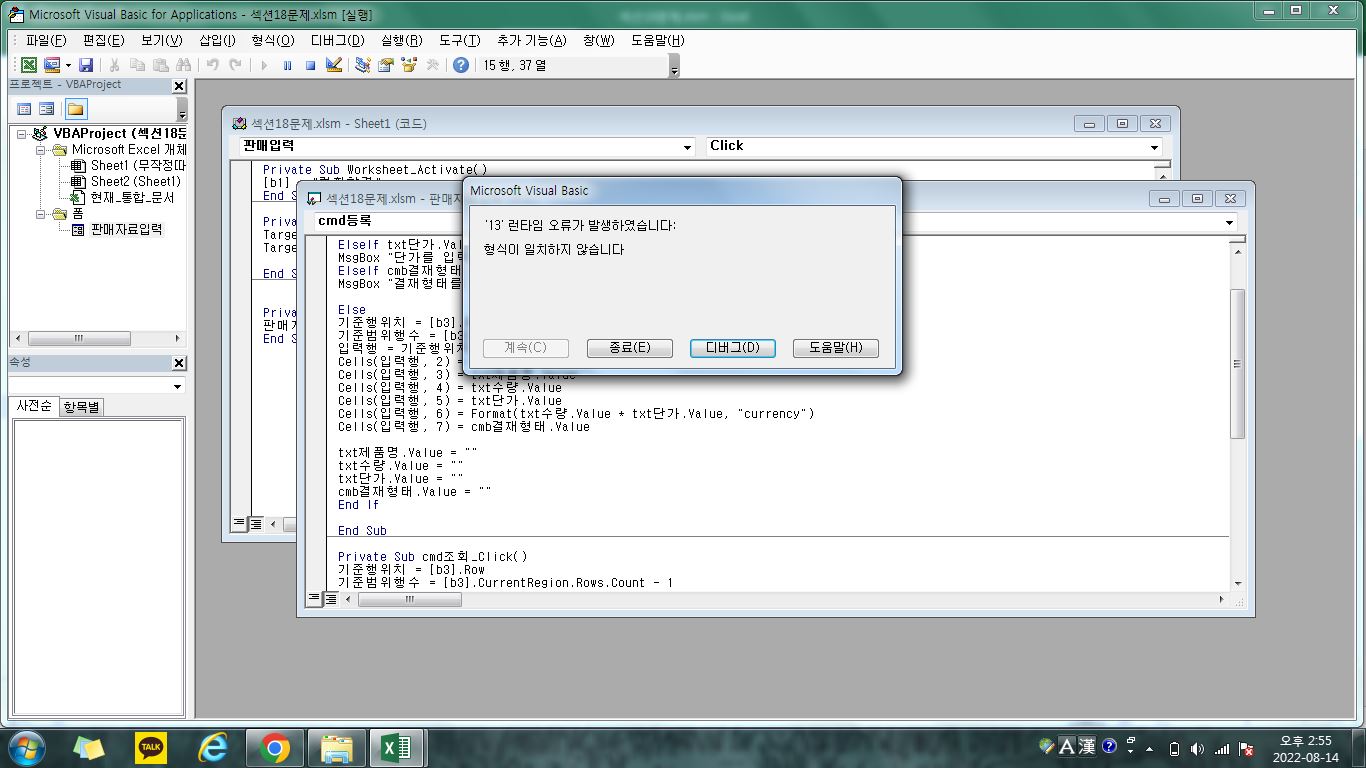Select 판매자료입력 form in project tree

click(126, 229)
